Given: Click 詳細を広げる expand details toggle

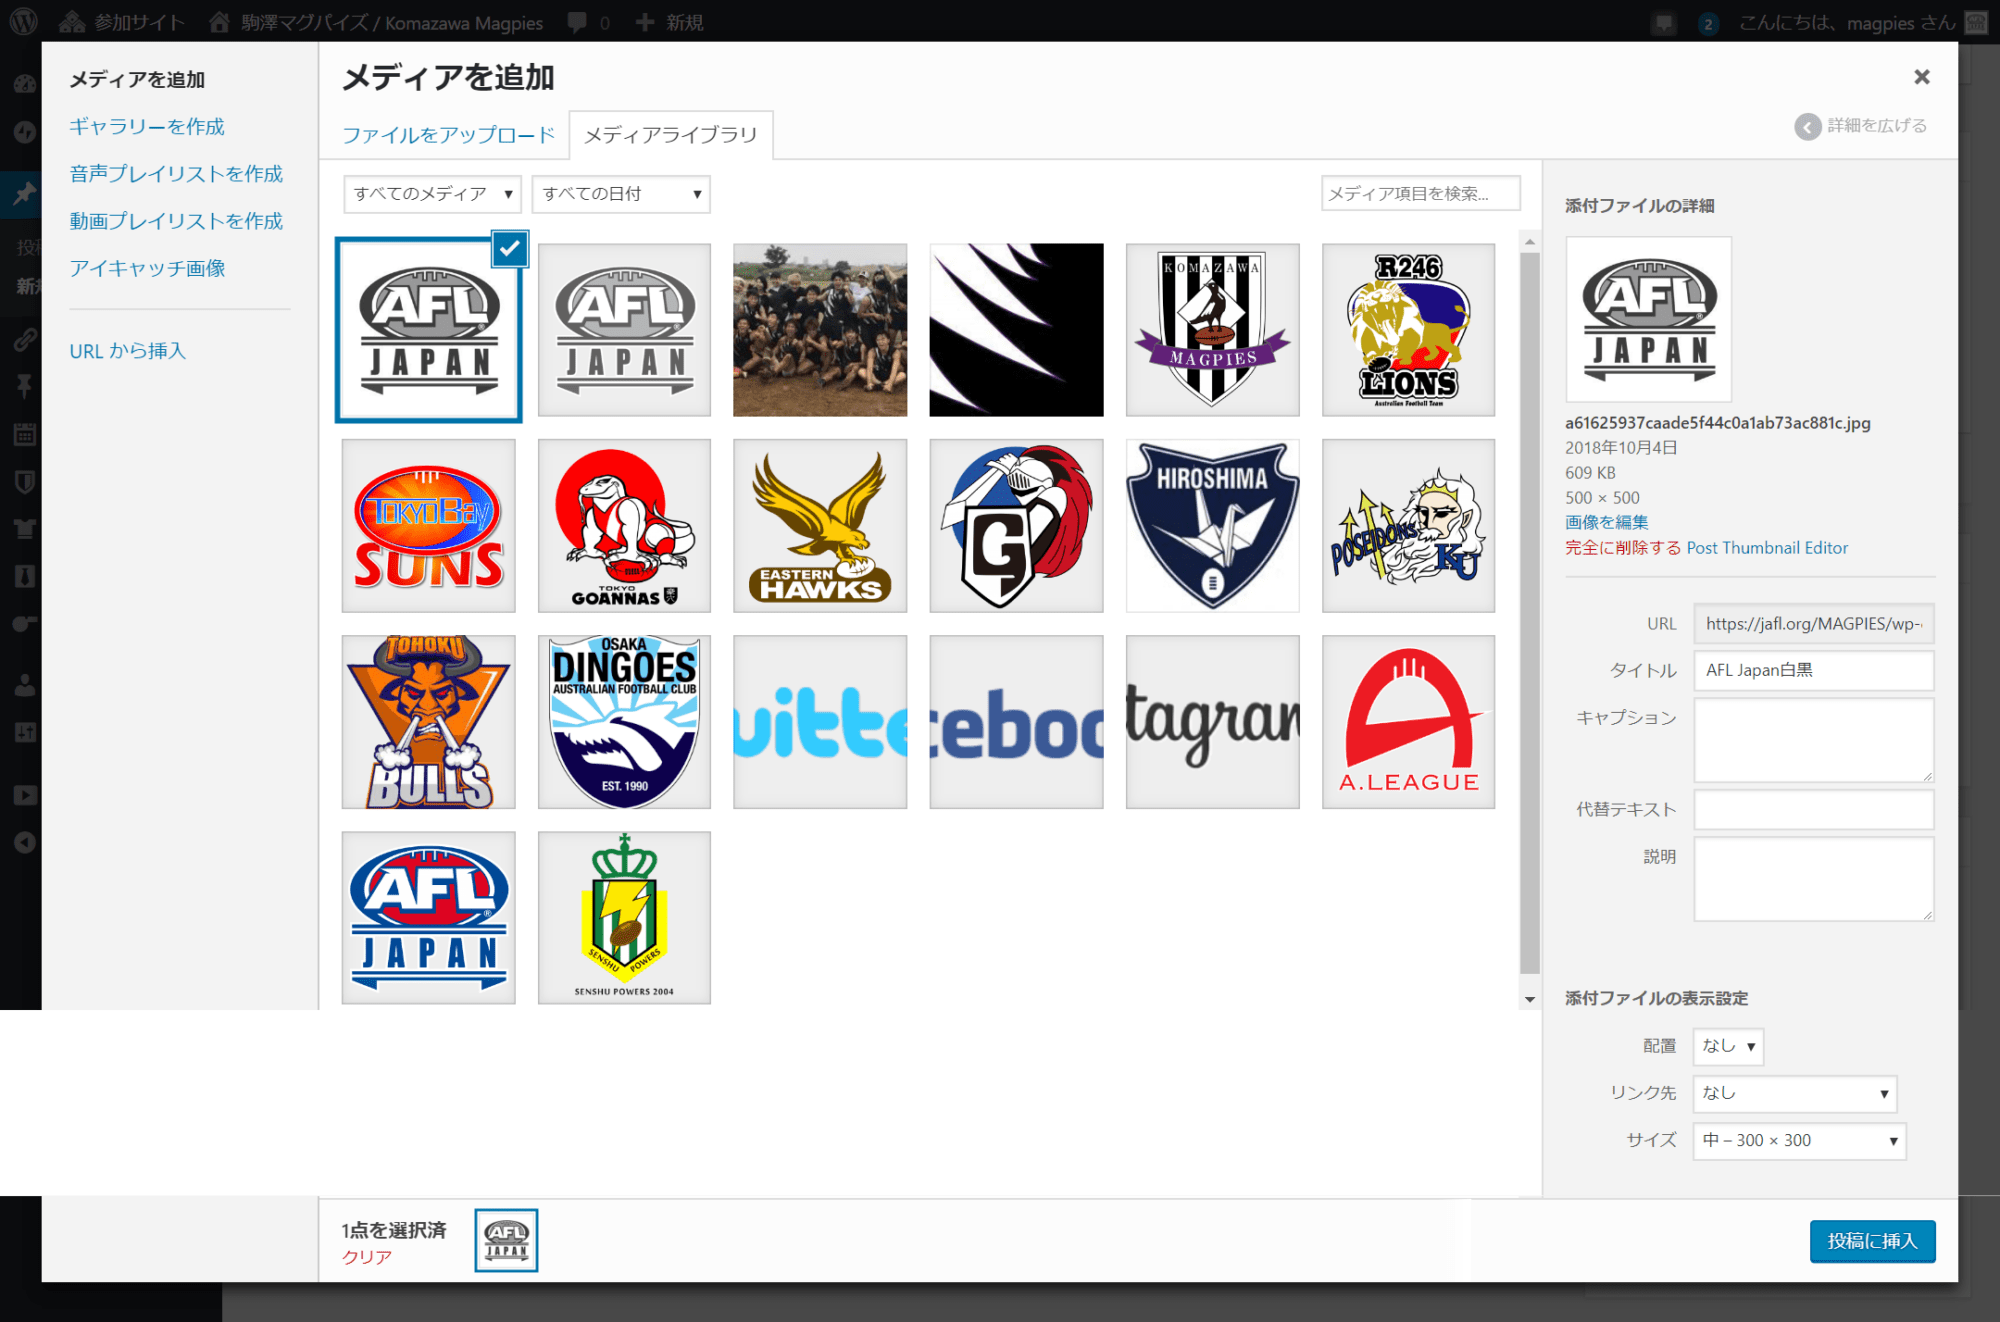Looking at the screenshot, I should [x=1860, y=126].
